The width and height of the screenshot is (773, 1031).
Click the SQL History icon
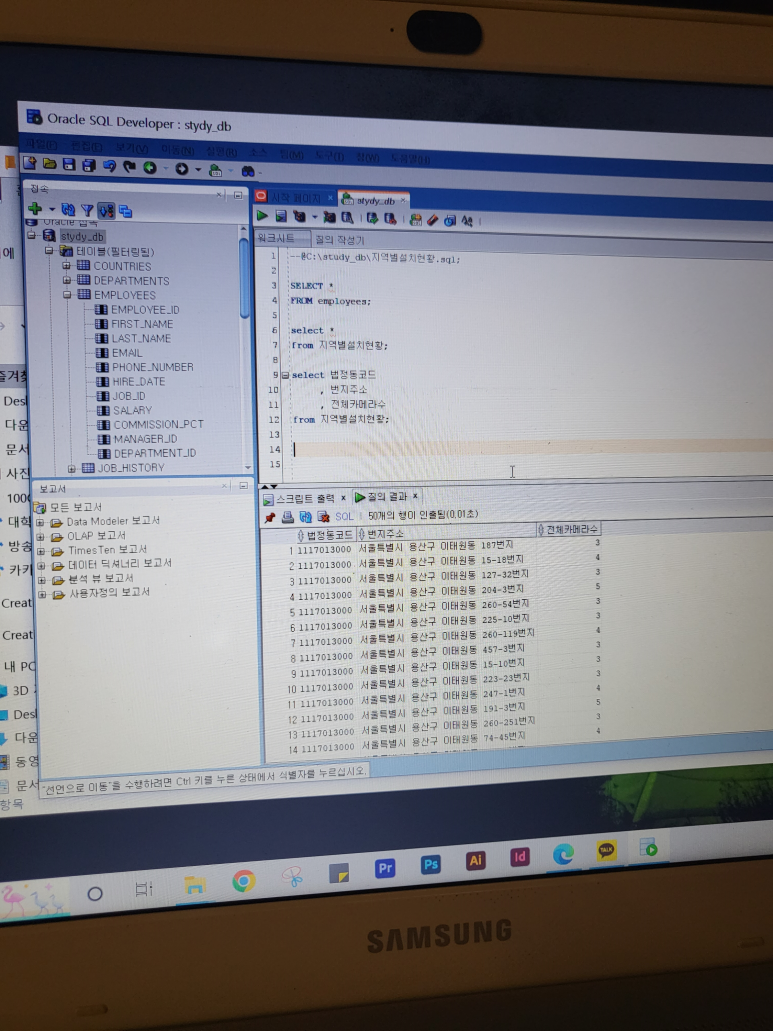pos(450,220)
